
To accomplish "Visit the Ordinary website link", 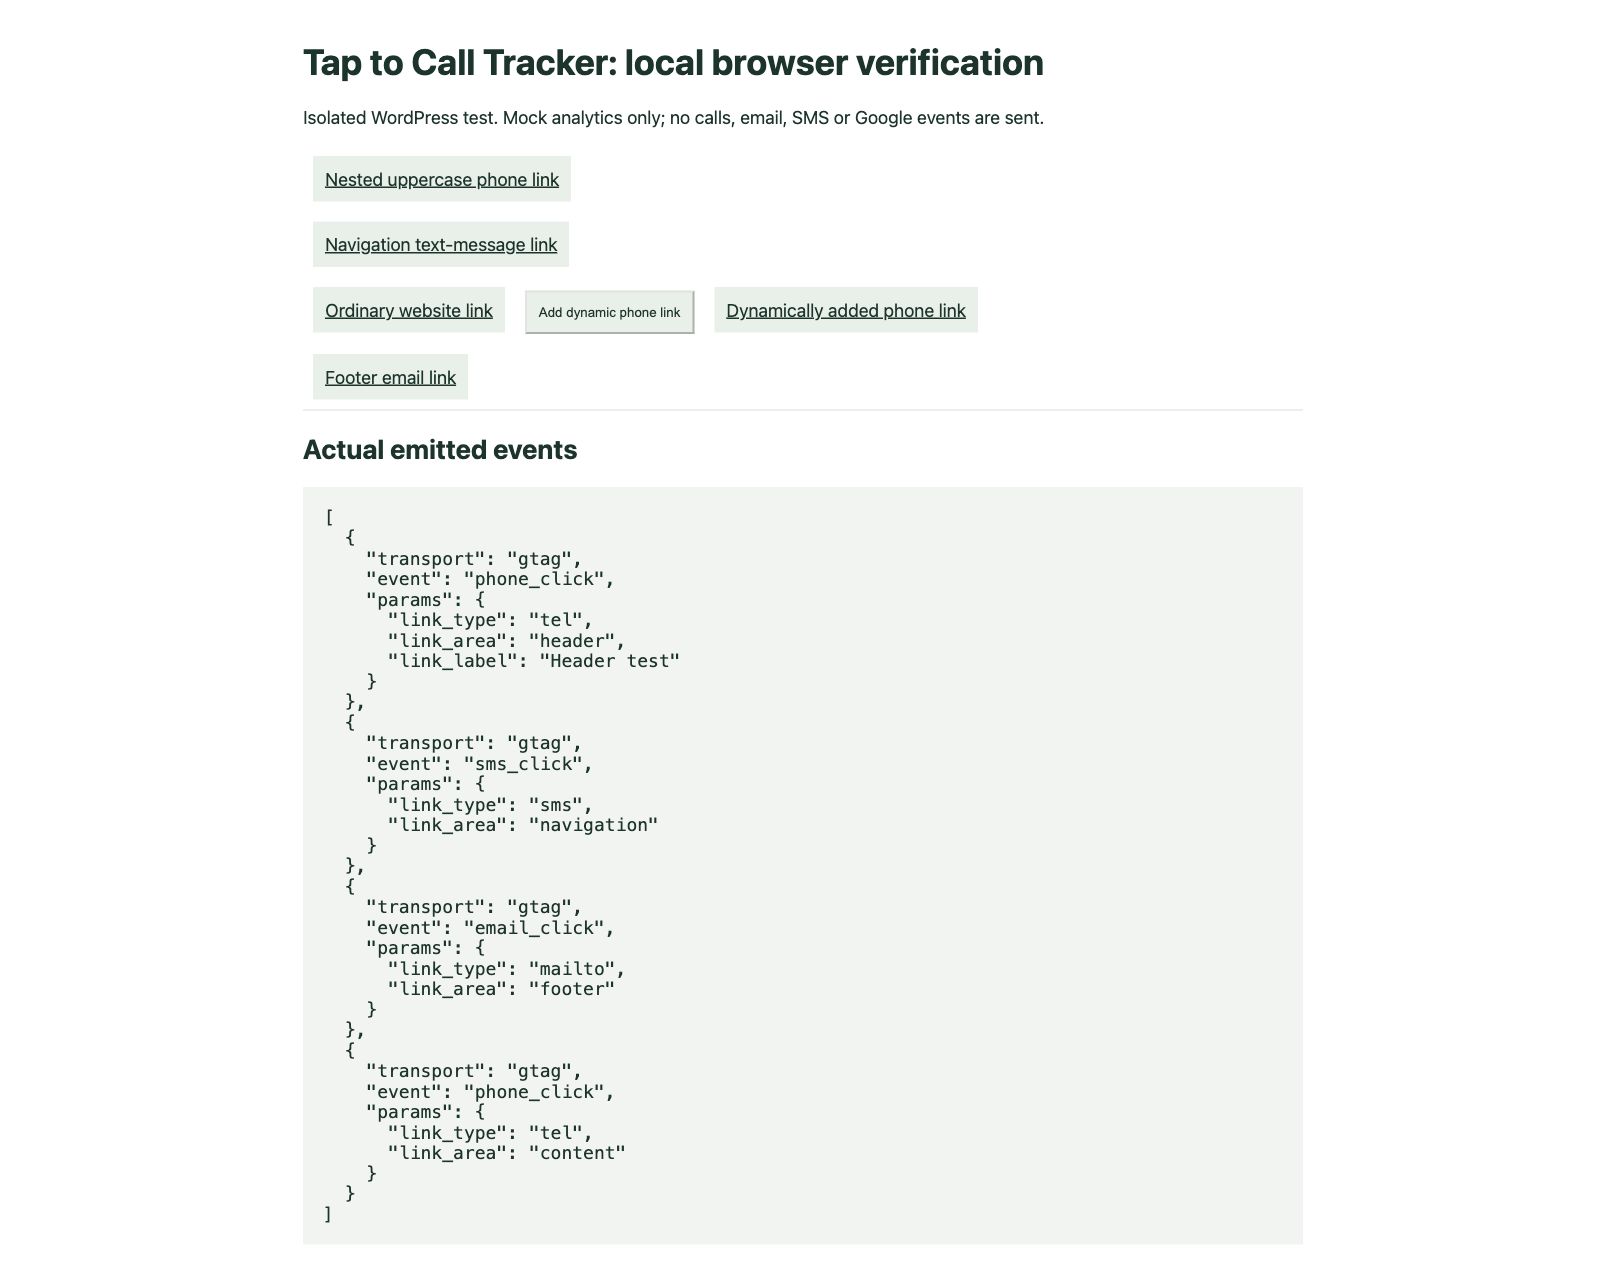I will [408, 310].
